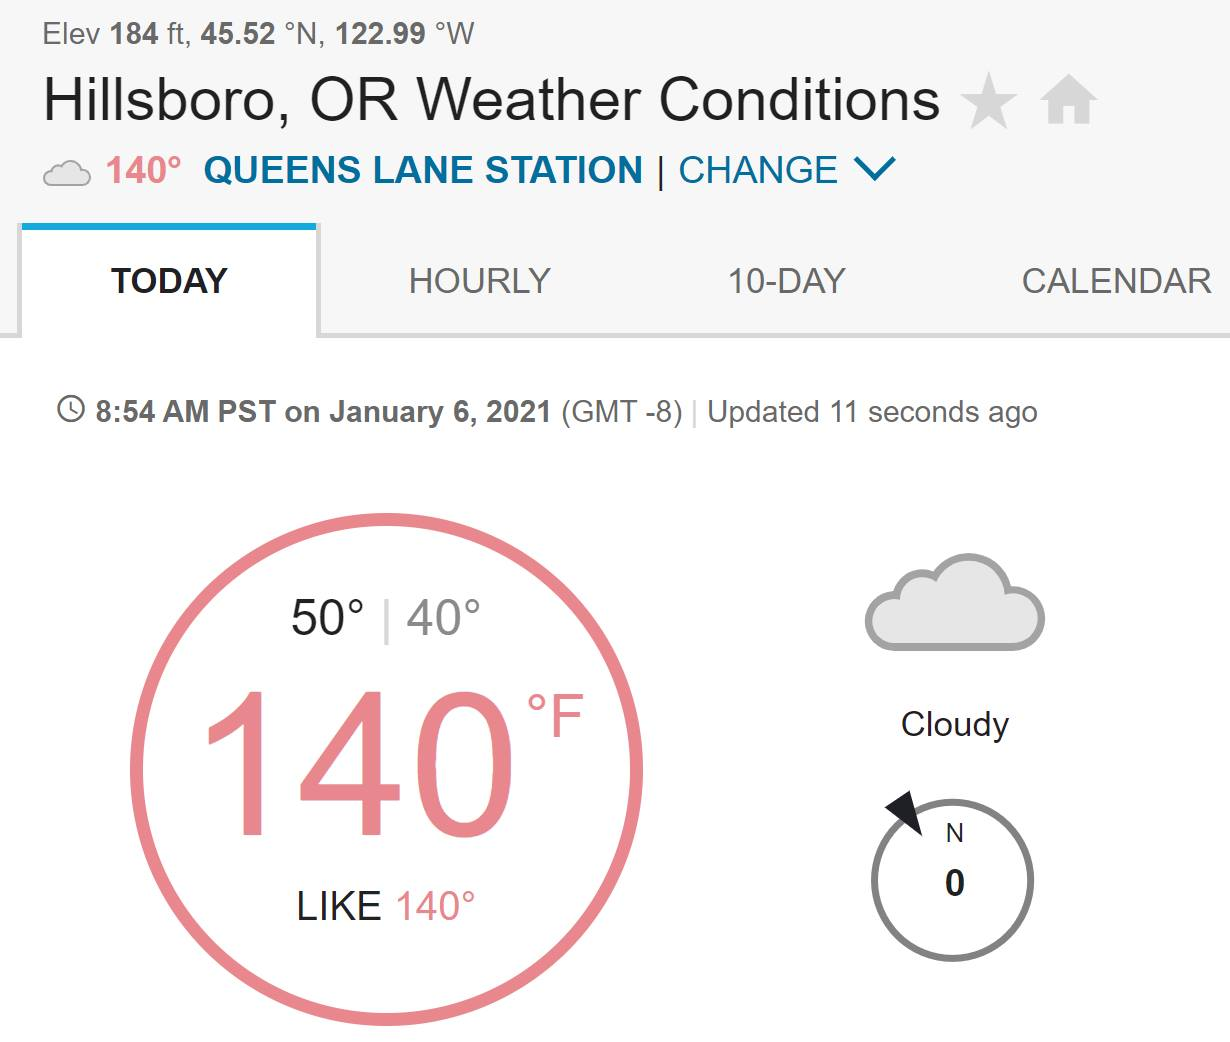Expand the CHANGE station chevron arrow
Viewport: 1230px width, 1042px height.
click(875, 169)
